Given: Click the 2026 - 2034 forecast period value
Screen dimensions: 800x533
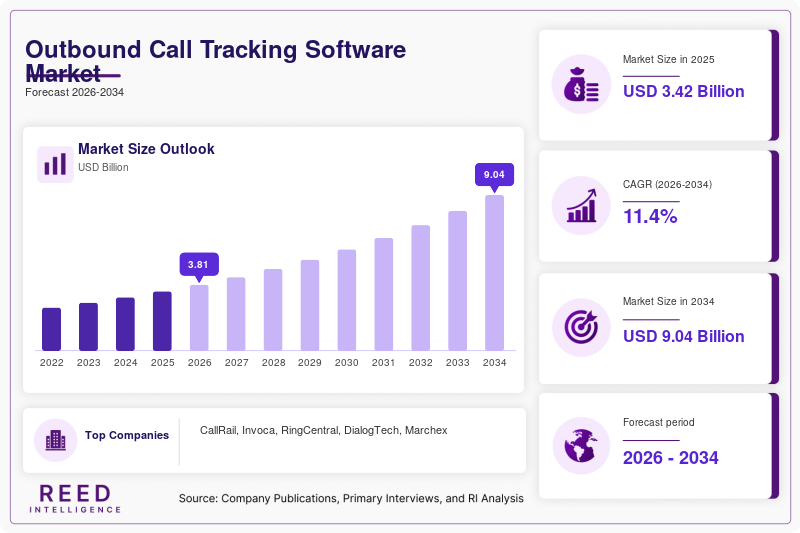Looking at the screenshot, I should pos(671,458).
